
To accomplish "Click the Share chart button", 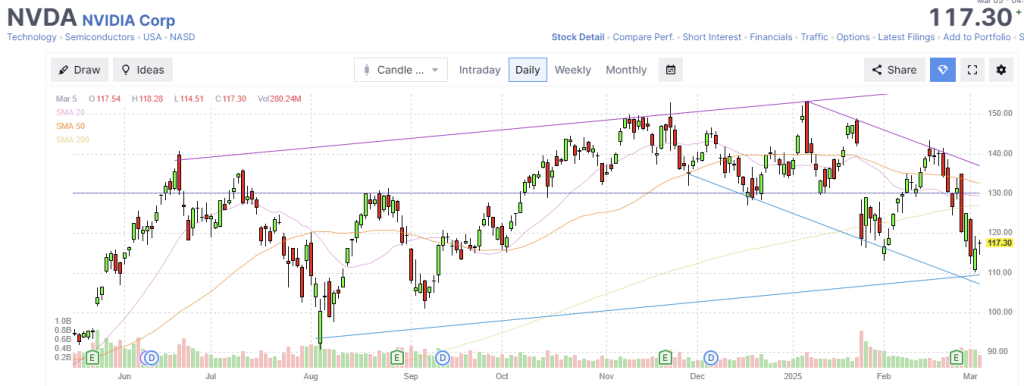I will coord(894,70).
